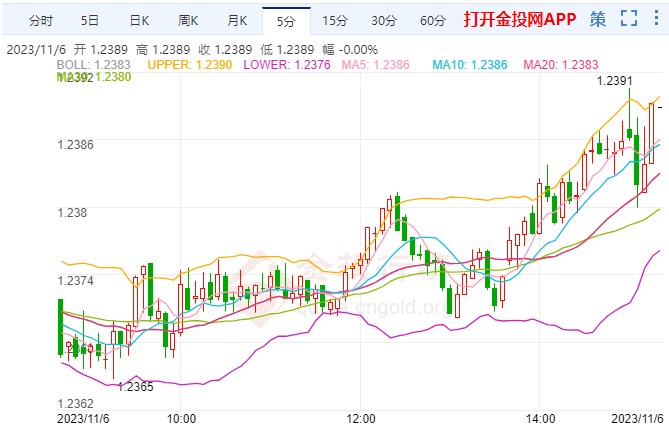Screen dimensions: 669x424
Task: Select the 5日 chart tab
Action: (90, 20)
